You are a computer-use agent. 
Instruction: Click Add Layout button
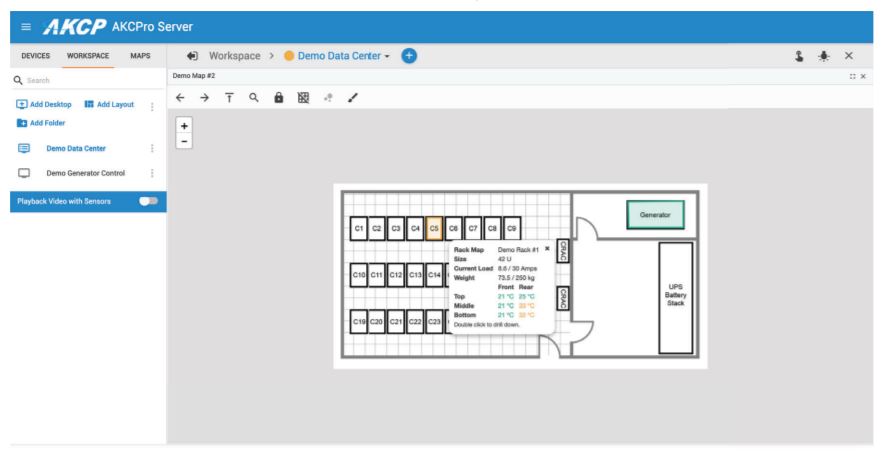tap(110, 105)
